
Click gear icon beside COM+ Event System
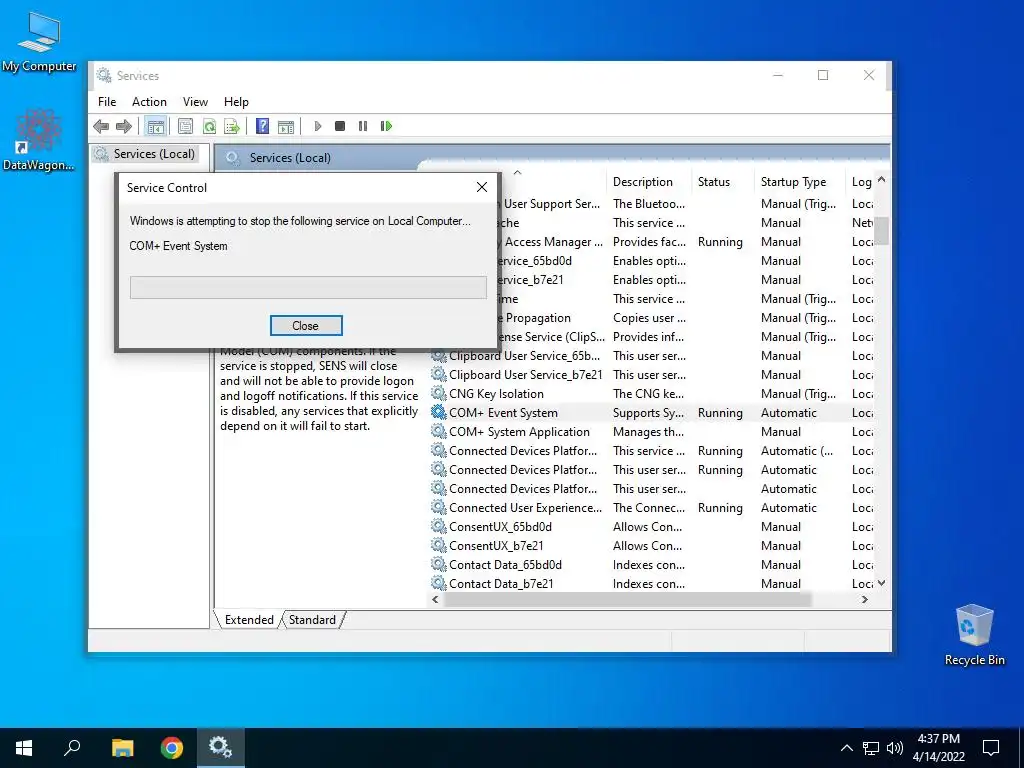[x=438, y=412]
